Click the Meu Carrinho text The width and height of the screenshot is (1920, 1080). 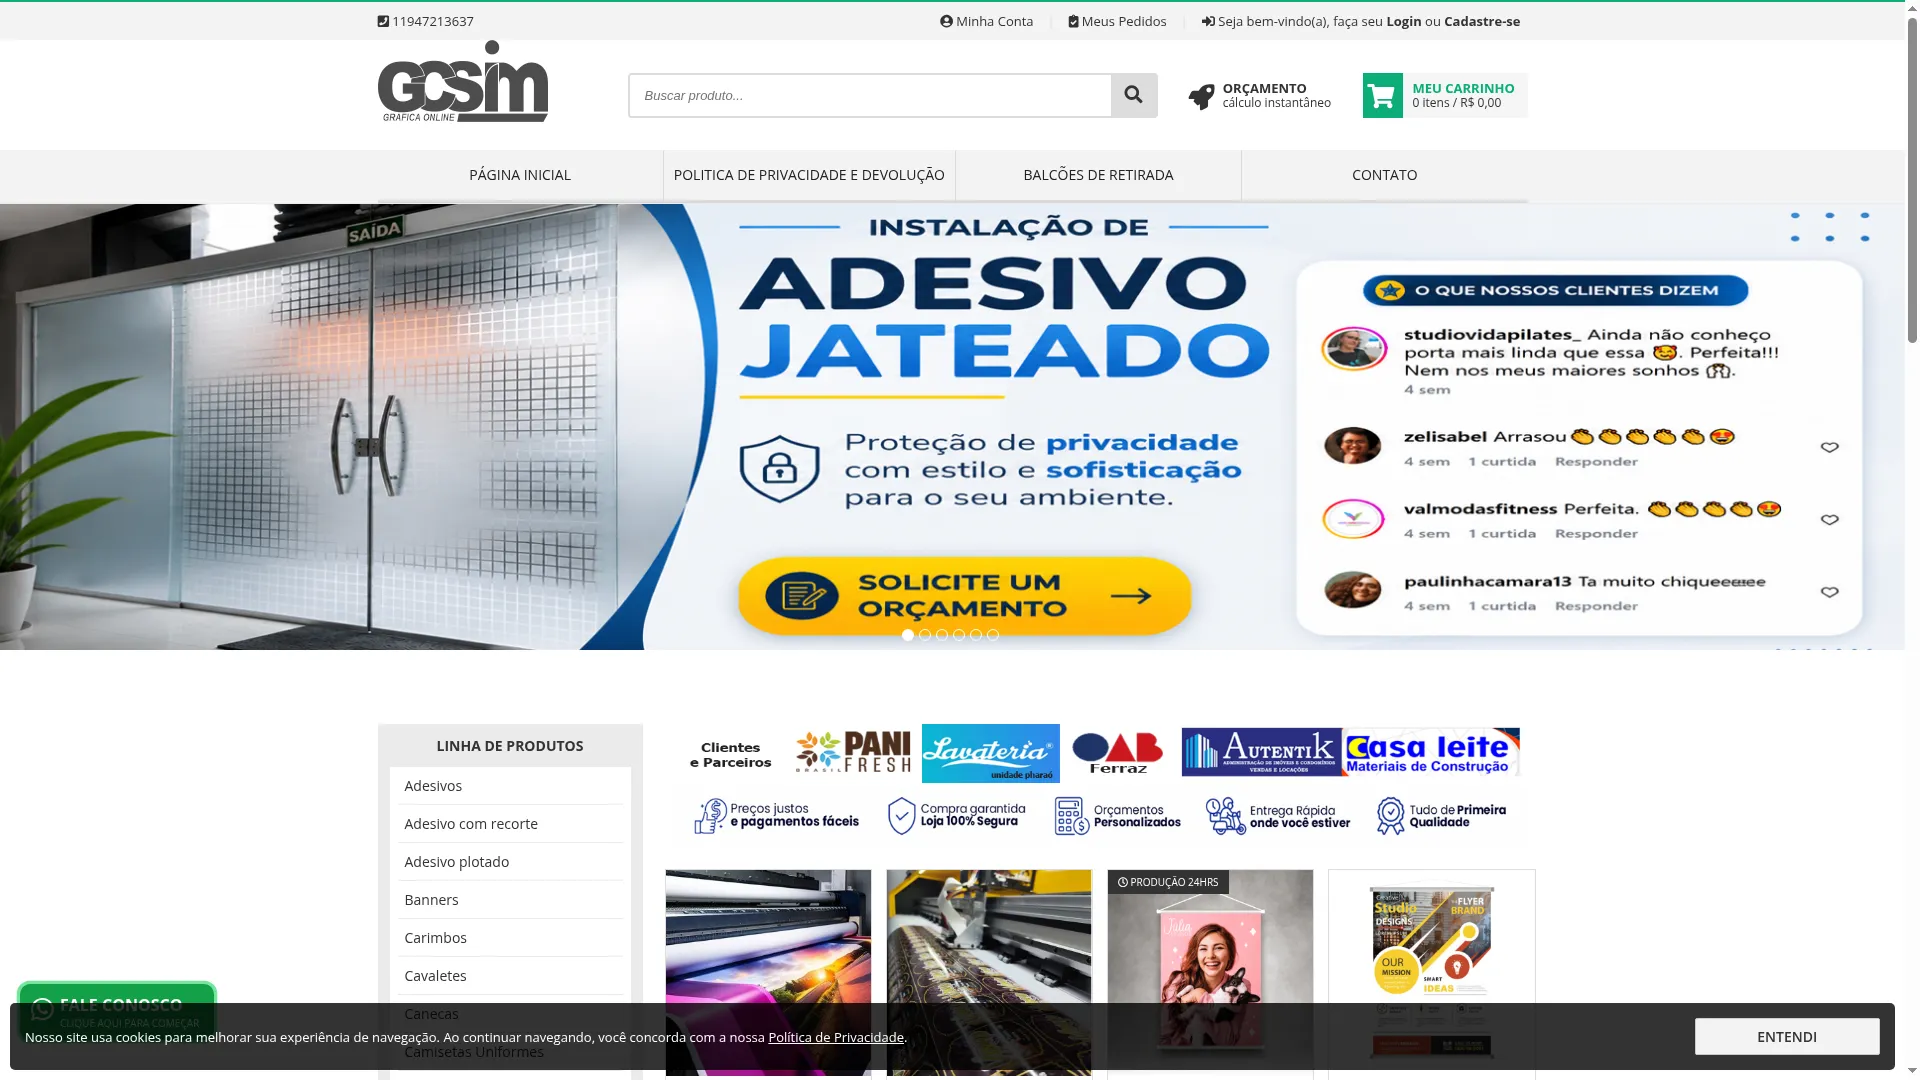click(1463, 88)
